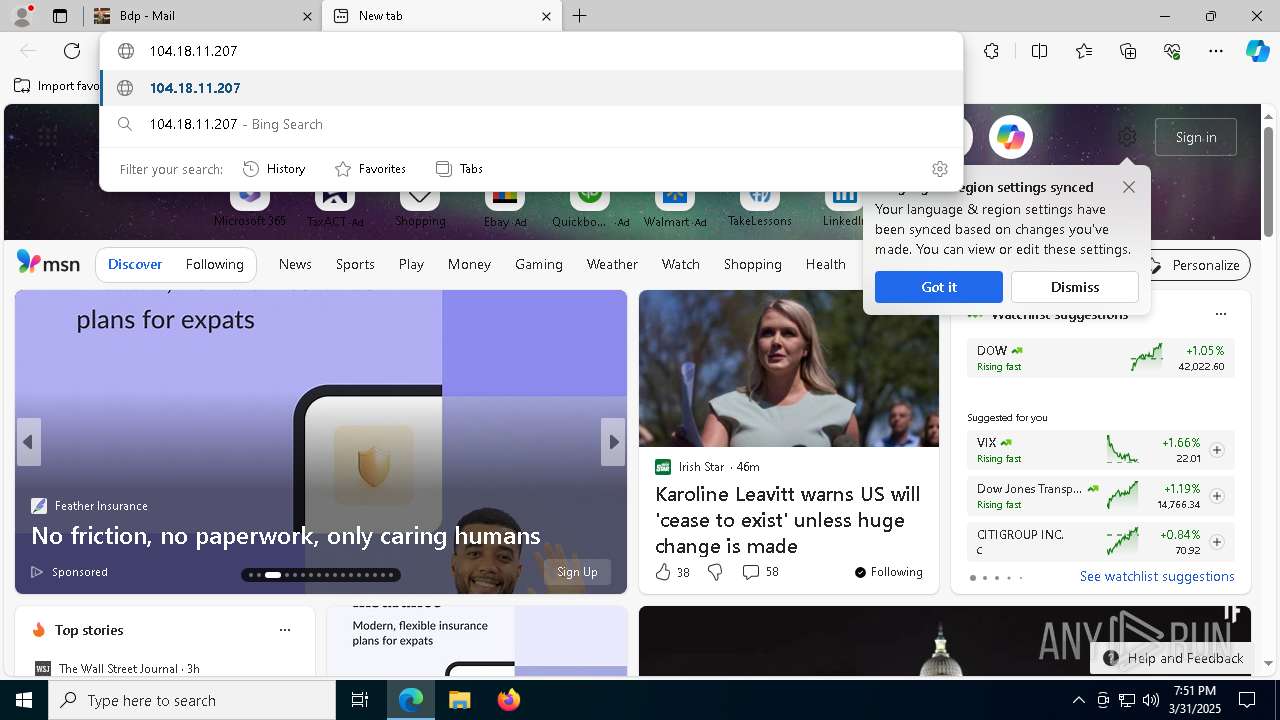The width and height of the screenshot is (1280, 720).
Task: Open the Extensions puzzle icon
Action: 991,51
